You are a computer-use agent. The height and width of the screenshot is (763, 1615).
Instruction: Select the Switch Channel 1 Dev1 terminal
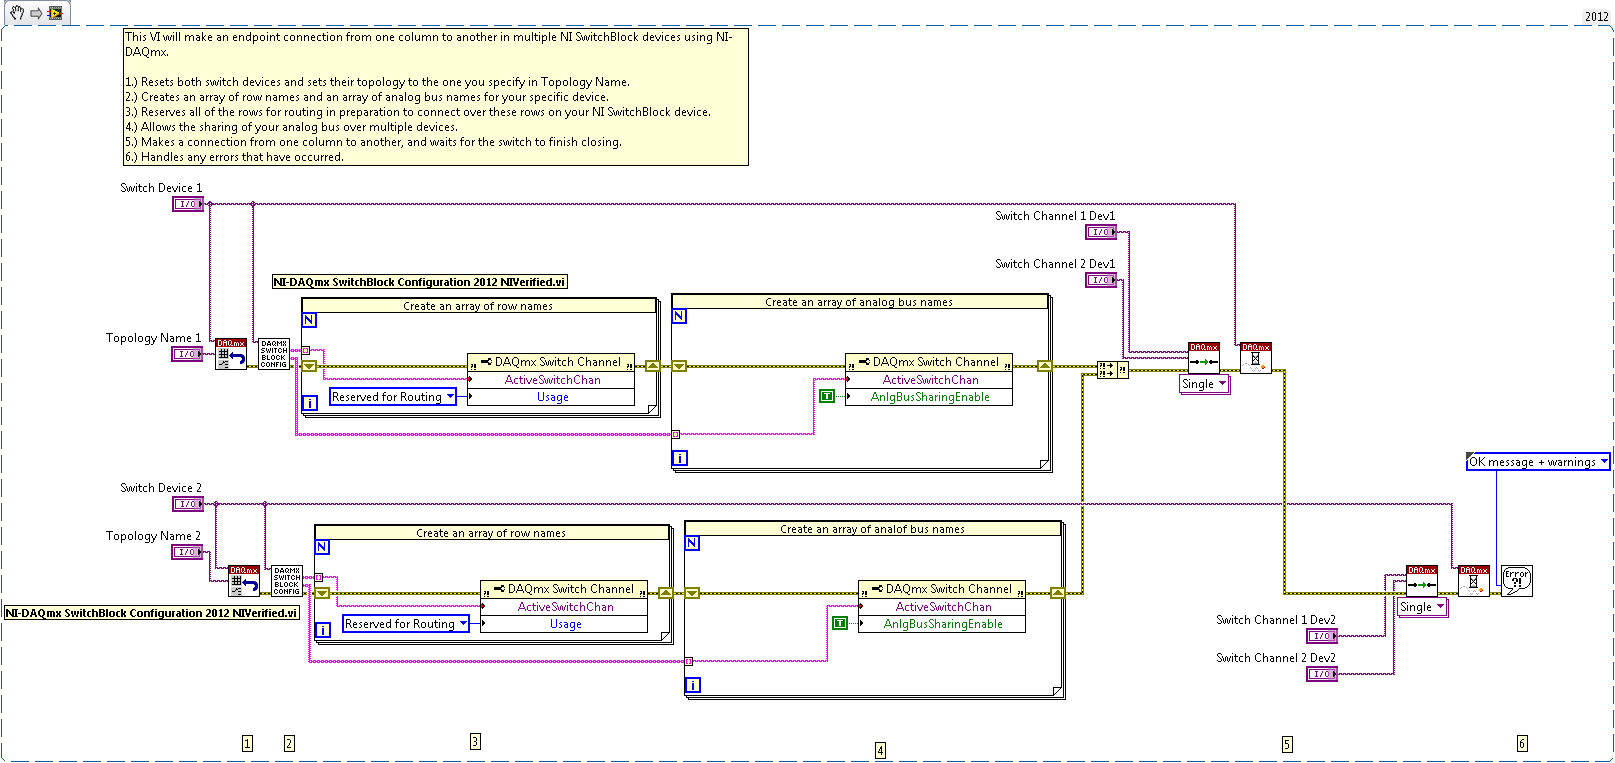1101,232
